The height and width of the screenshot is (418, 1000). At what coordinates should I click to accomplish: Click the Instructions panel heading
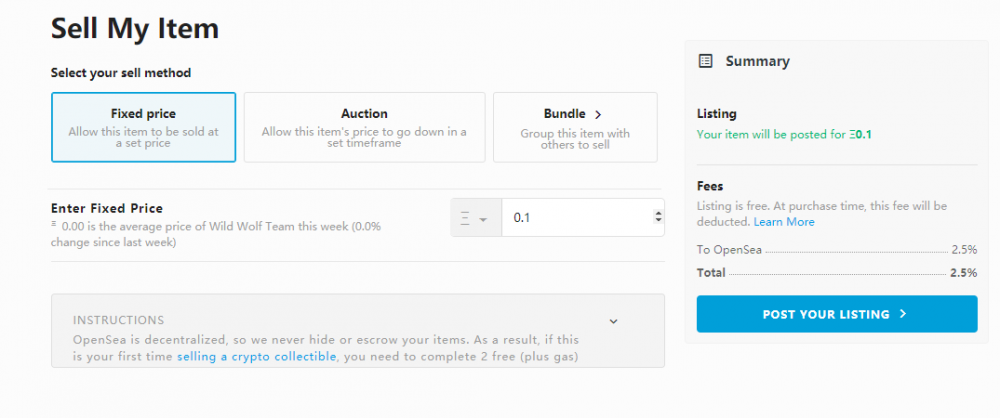click(x=118, y=320)
